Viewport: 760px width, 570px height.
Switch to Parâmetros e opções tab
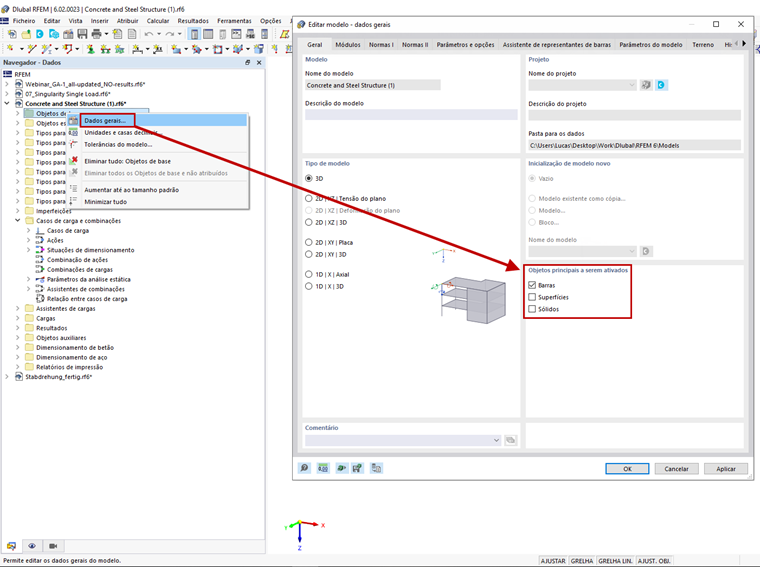[465, 45]
